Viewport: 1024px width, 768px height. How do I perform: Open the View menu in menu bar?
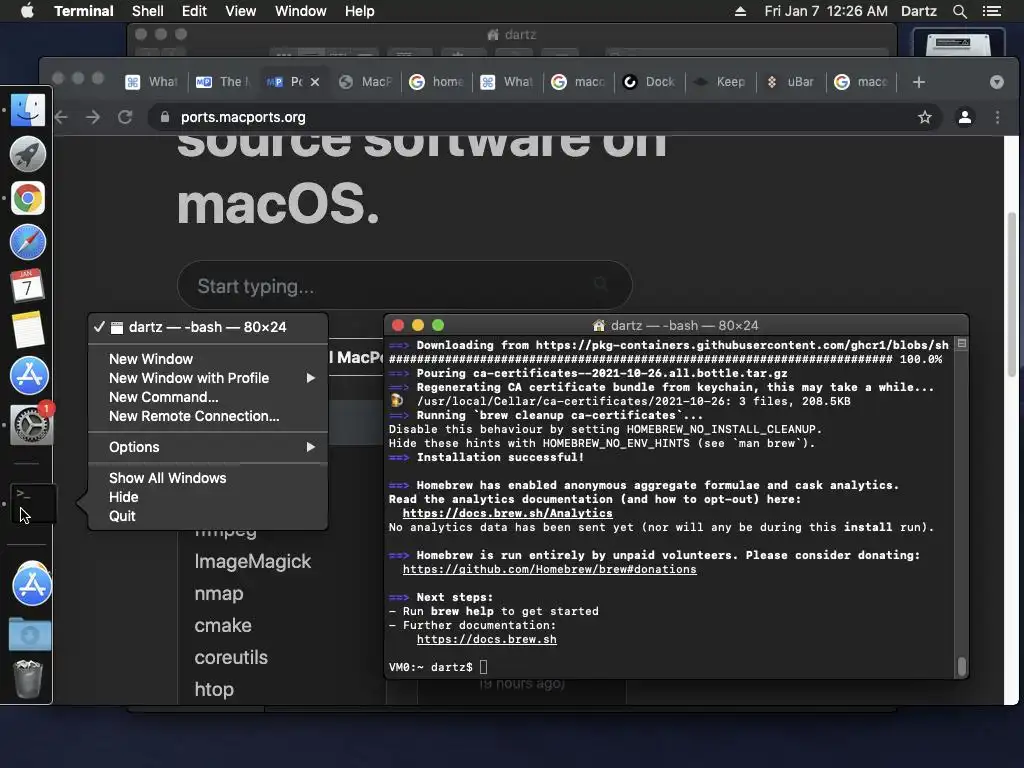240,11
